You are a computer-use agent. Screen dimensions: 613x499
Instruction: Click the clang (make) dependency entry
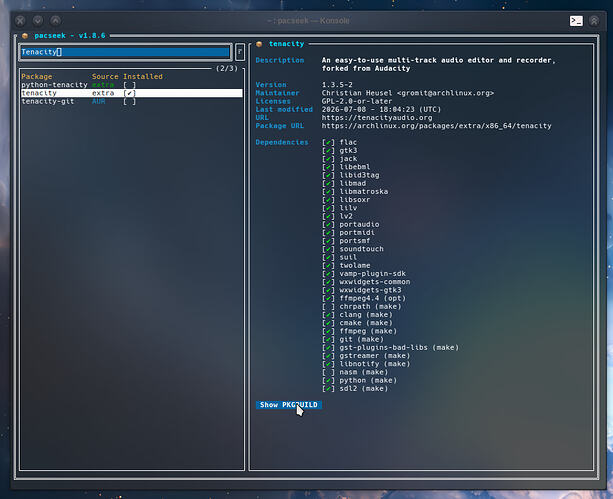[366, 315]
